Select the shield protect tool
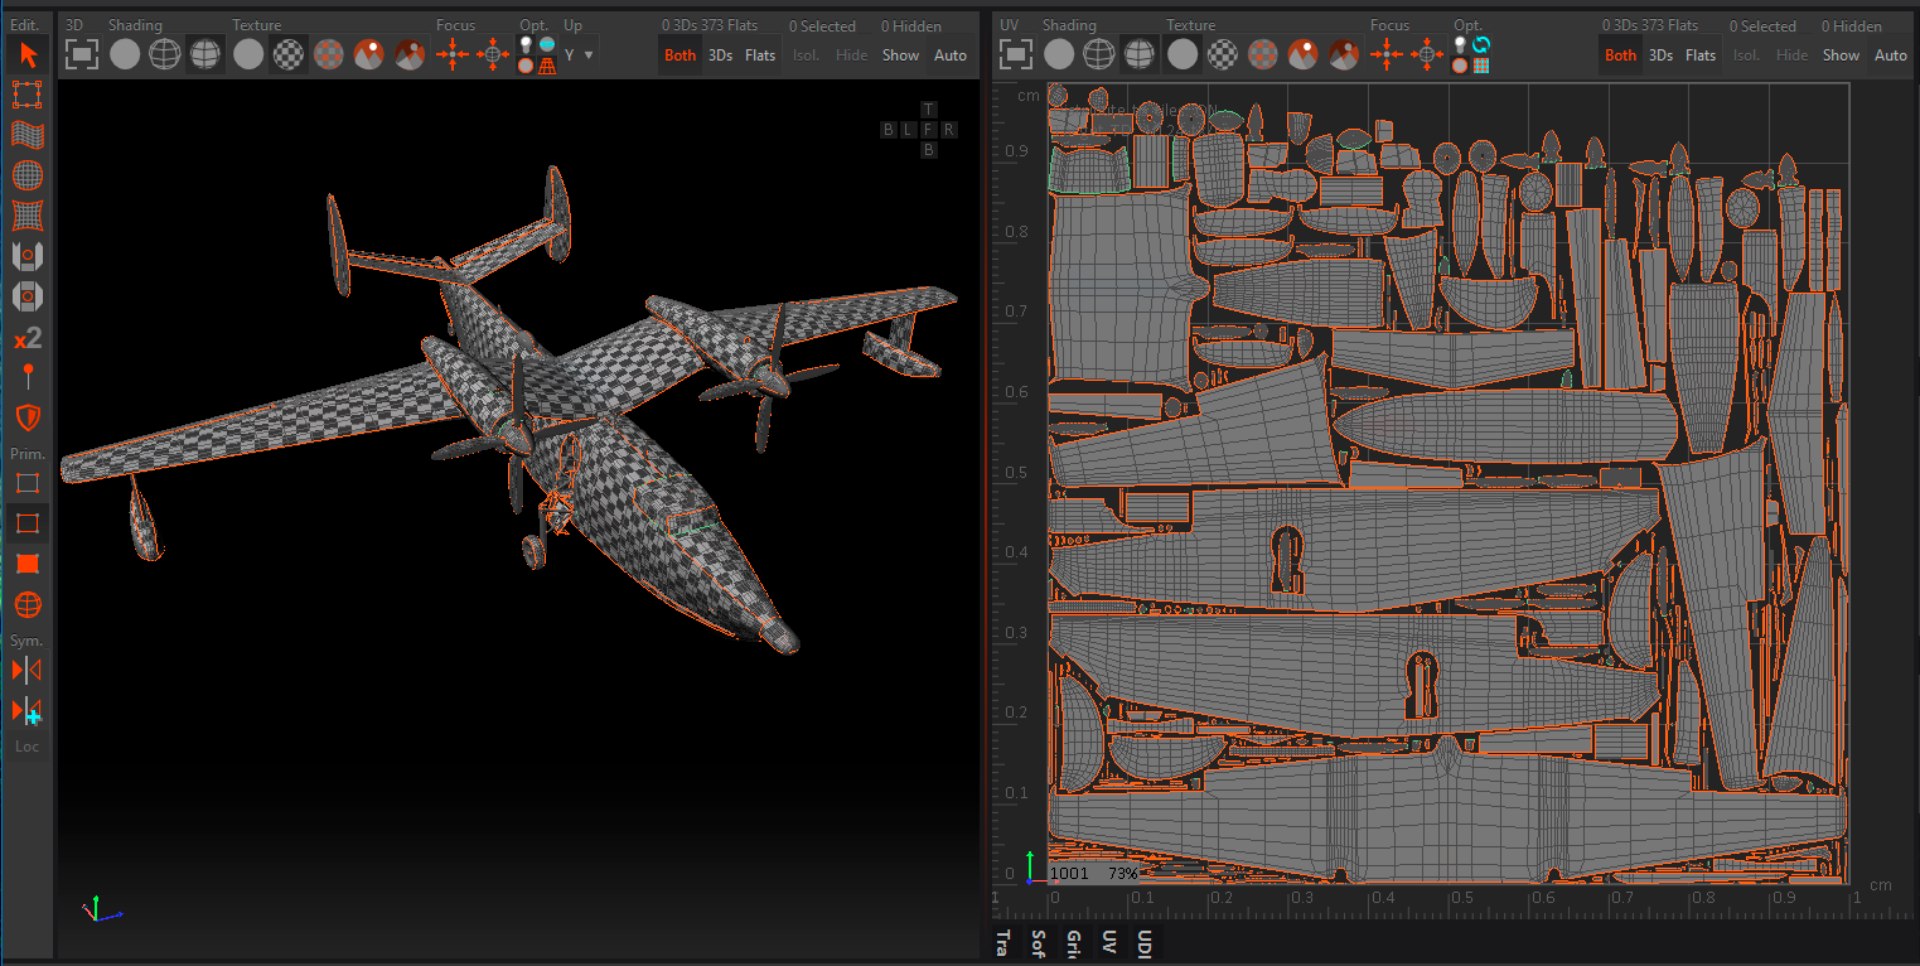Image resolution: width=1920 pixels, height=966 pixels. click(x=28, y=418)
